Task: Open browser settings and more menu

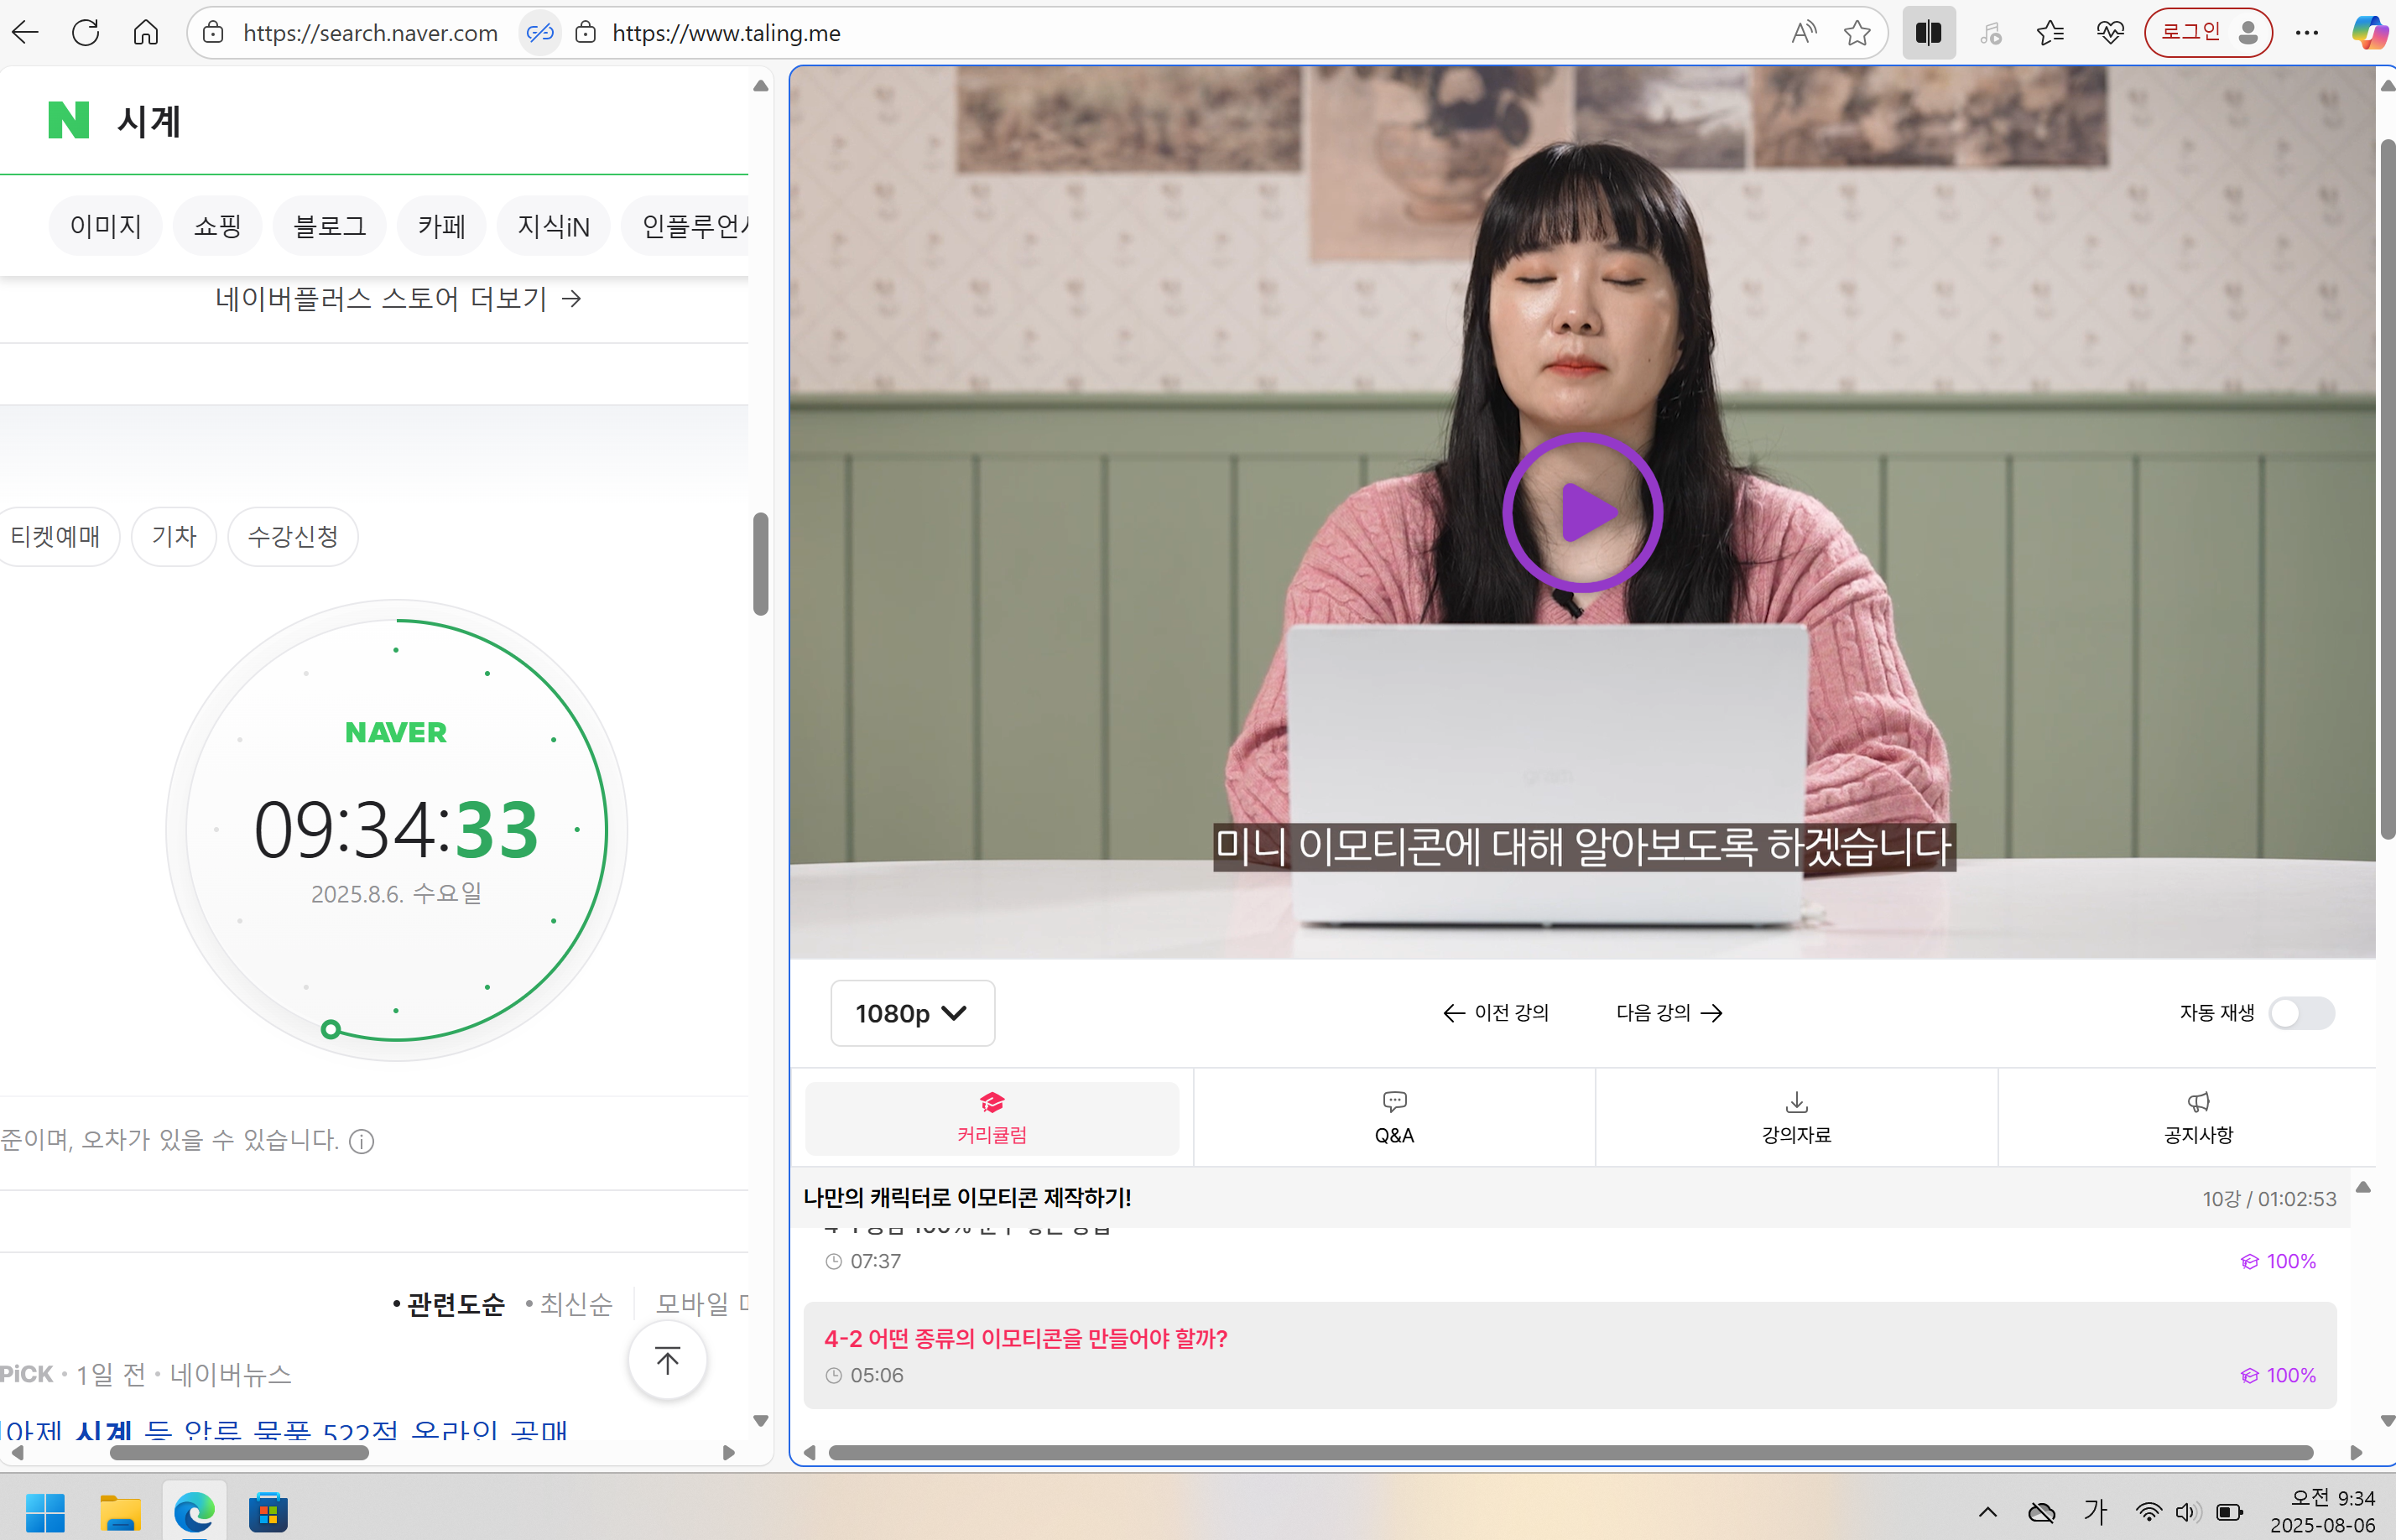Action: (2307, 33)
